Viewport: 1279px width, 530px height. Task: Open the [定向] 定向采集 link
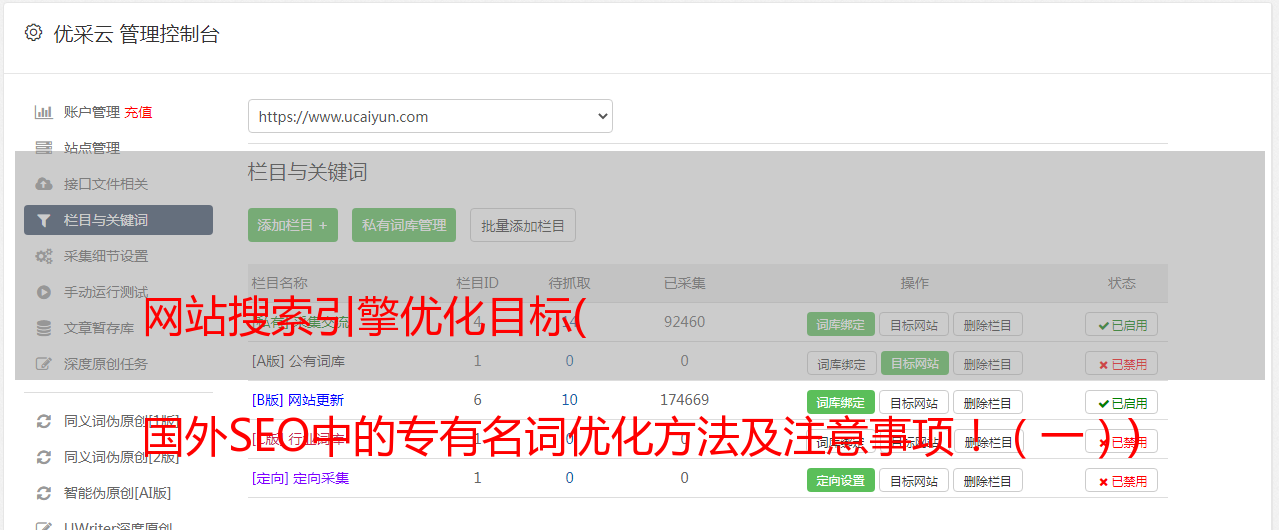pos(300,478)
